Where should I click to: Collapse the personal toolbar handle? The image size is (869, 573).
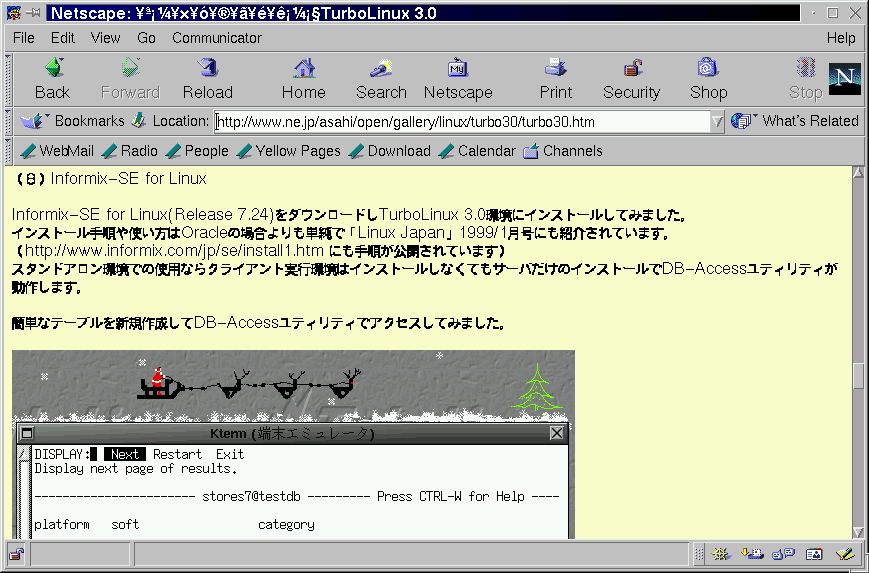pos(8,151)
